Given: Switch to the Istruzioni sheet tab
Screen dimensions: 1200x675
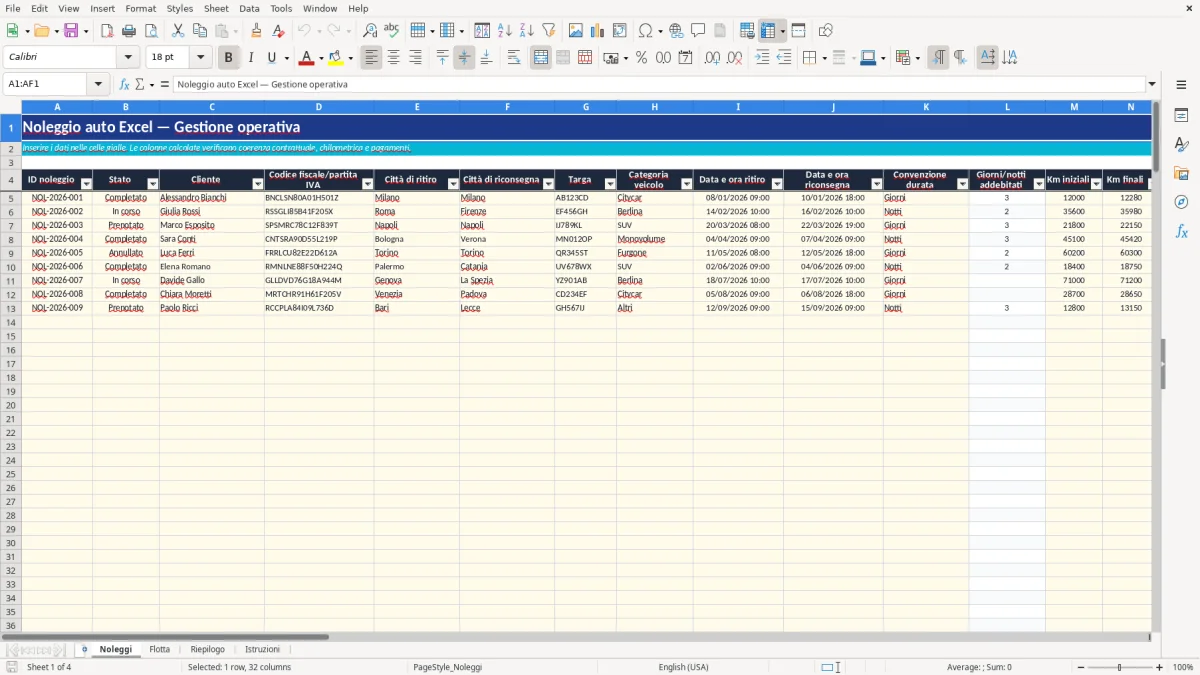Looking at the screenshot, I should point(263,649).
